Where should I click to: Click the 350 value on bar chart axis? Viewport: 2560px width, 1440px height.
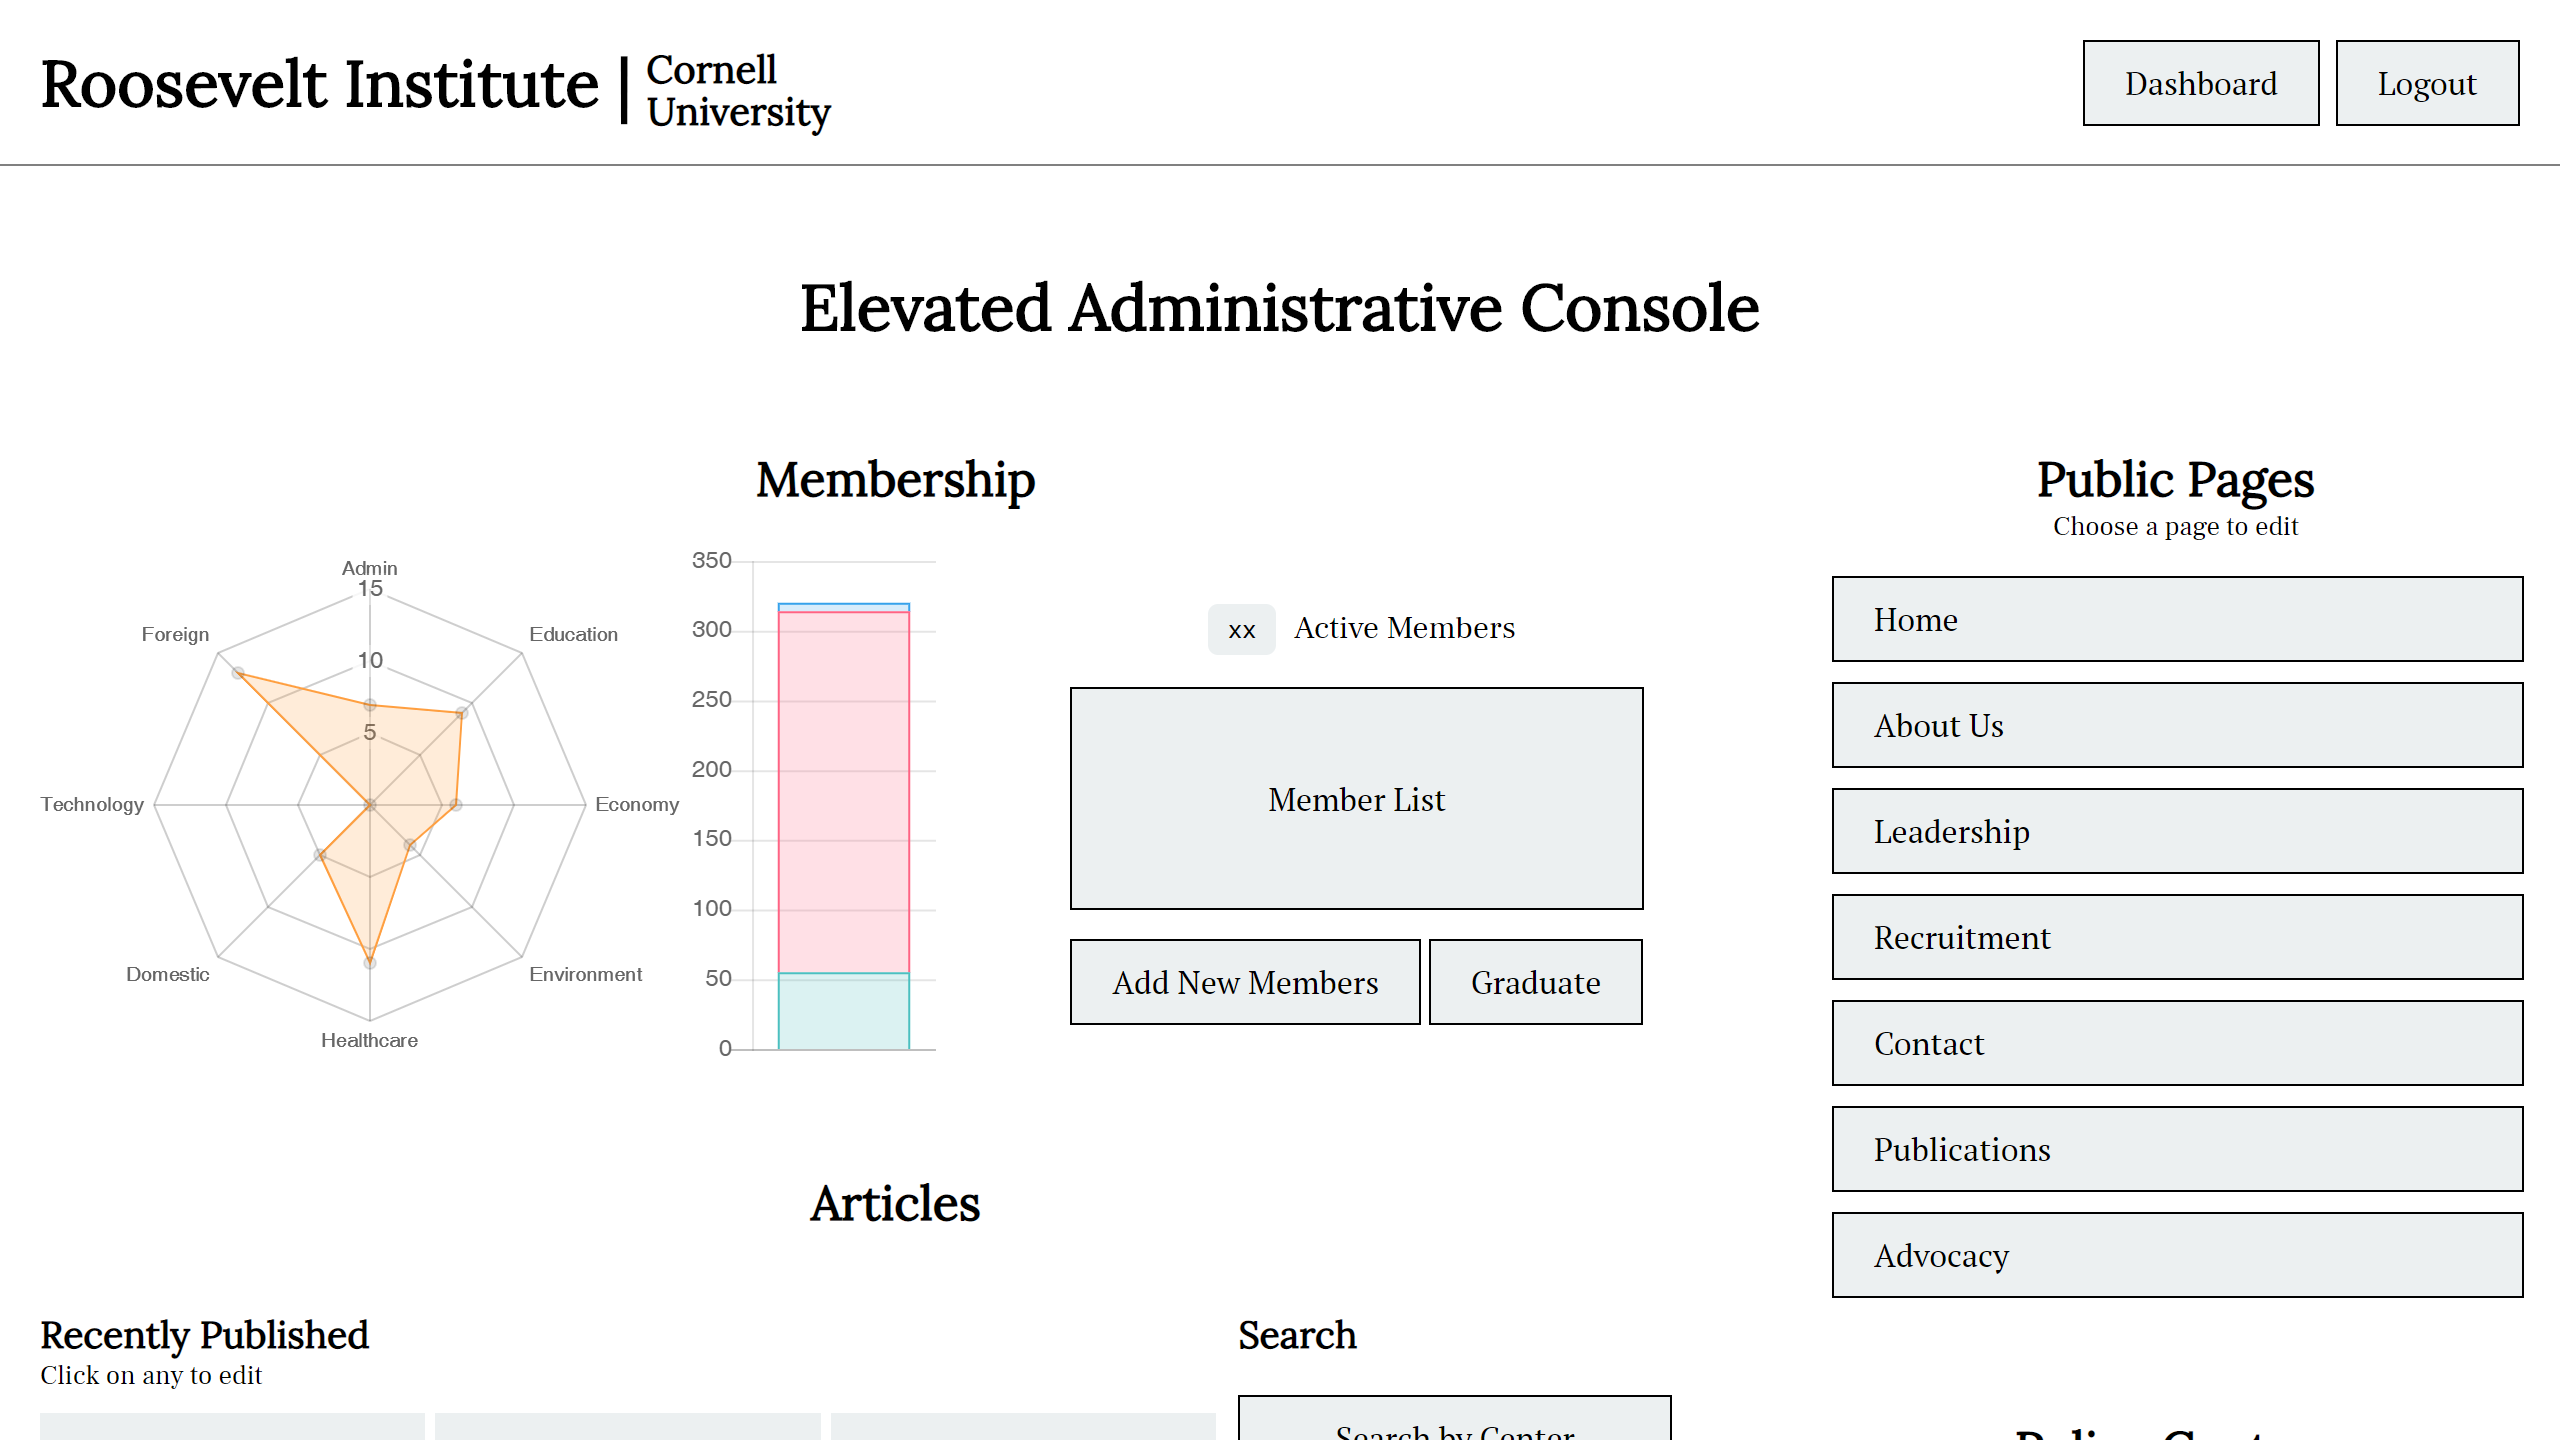click(712, 560)
